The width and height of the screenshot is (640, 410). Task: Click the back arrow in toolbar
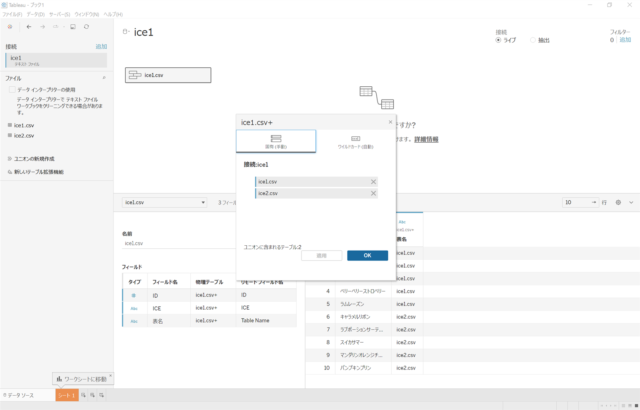[x=28, y=27]
